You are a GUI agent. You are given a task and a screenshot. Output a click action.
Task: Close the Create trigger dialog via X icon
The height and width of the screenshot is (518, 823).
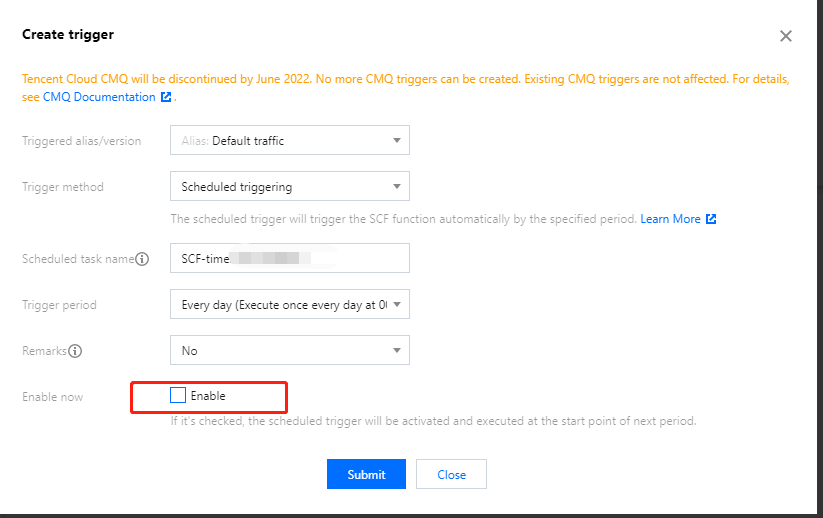[786, 36]
